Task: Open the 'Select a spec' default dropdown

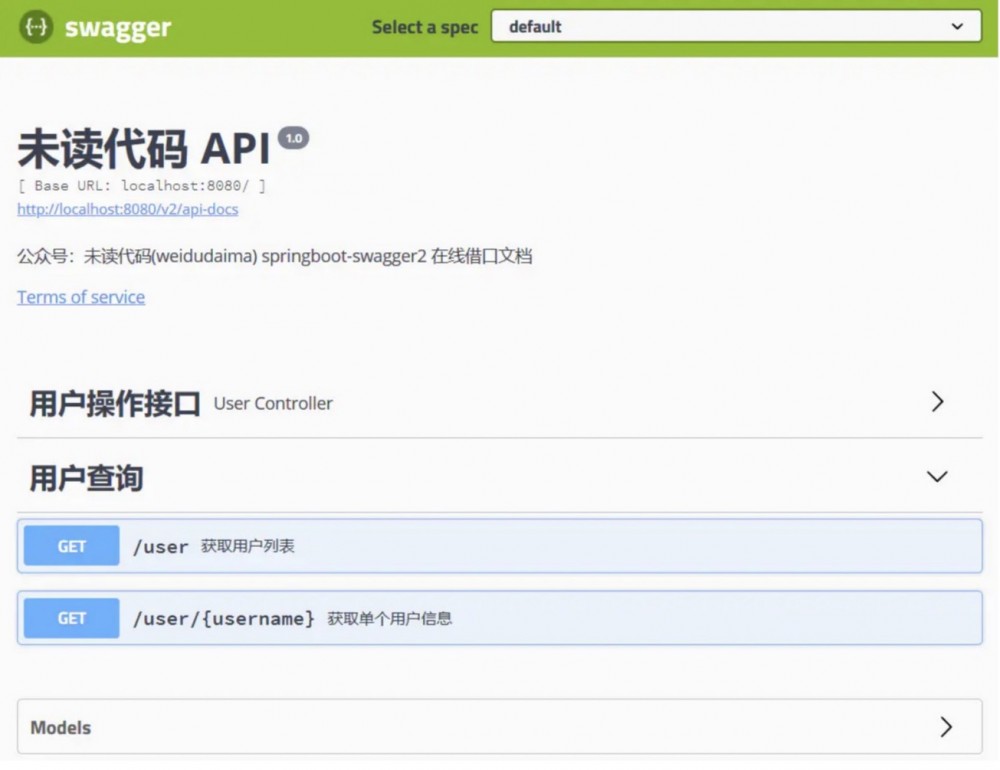Action: coord(736,26)
